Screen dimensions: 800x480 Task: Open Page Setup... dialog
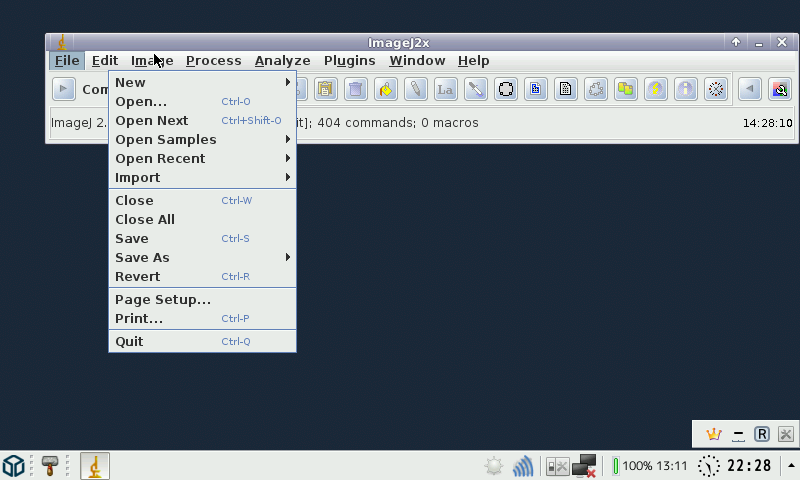point(203,299)
